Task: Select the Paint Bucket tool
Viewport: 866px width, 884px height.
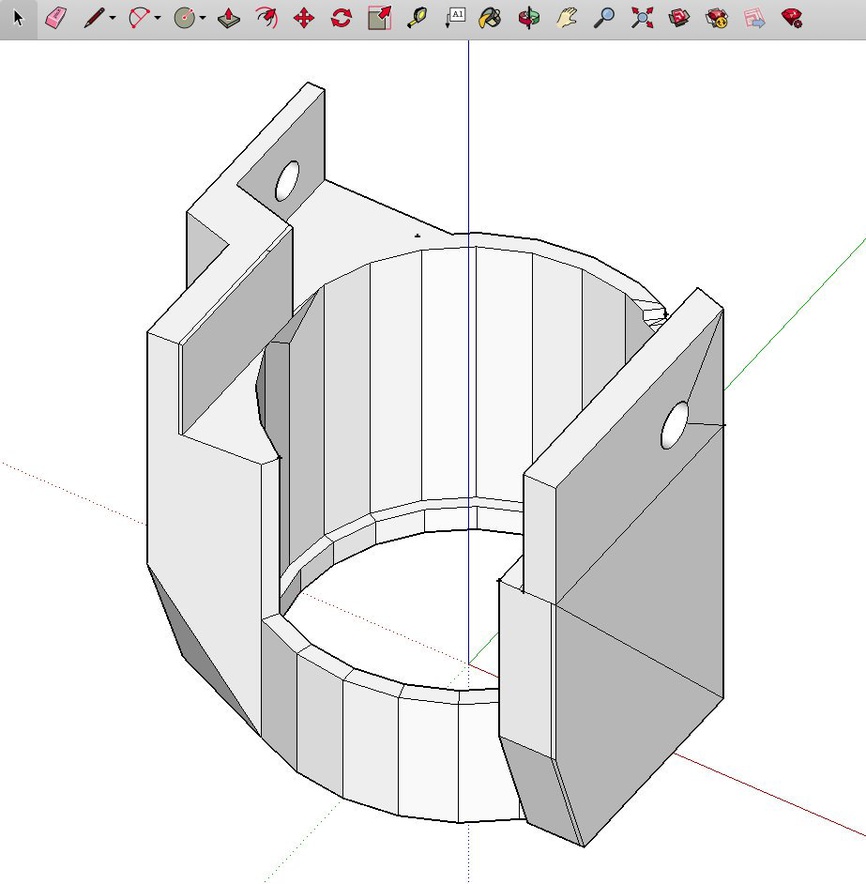Action: [x=489, y=18]
